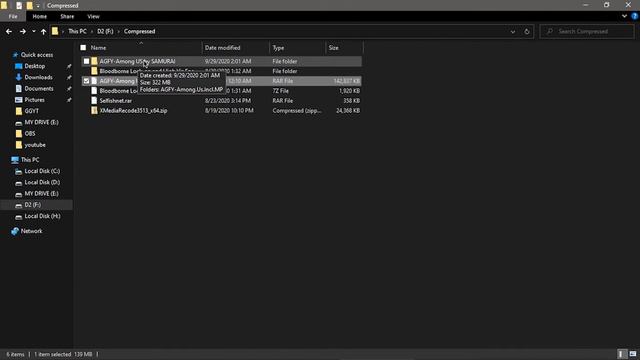The width and height of the screenshot is (640, 360).
Task: Open Local Disk (C:)
Action: (42, 171)
